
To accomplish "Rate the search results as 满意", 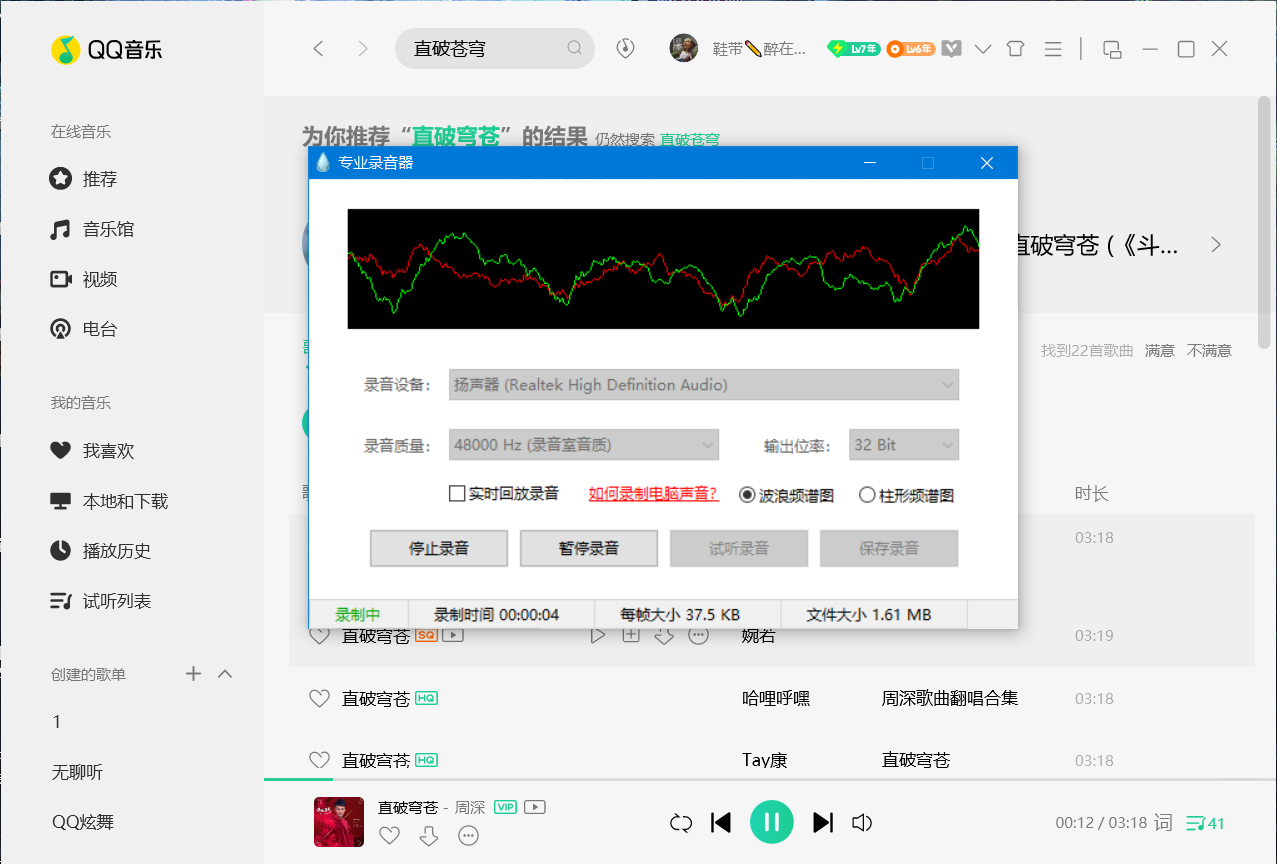I will click(1160, 351).
